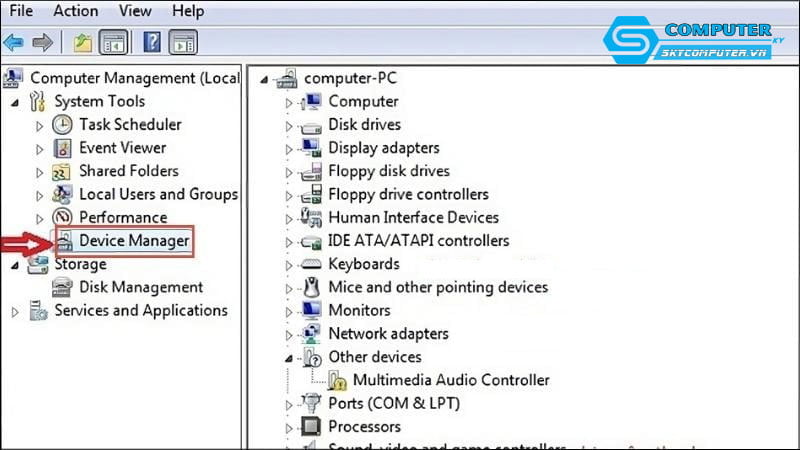The height and width of the screenshot is (450, 800).
Task: Click the Network adapters icon
Action: 311,334
